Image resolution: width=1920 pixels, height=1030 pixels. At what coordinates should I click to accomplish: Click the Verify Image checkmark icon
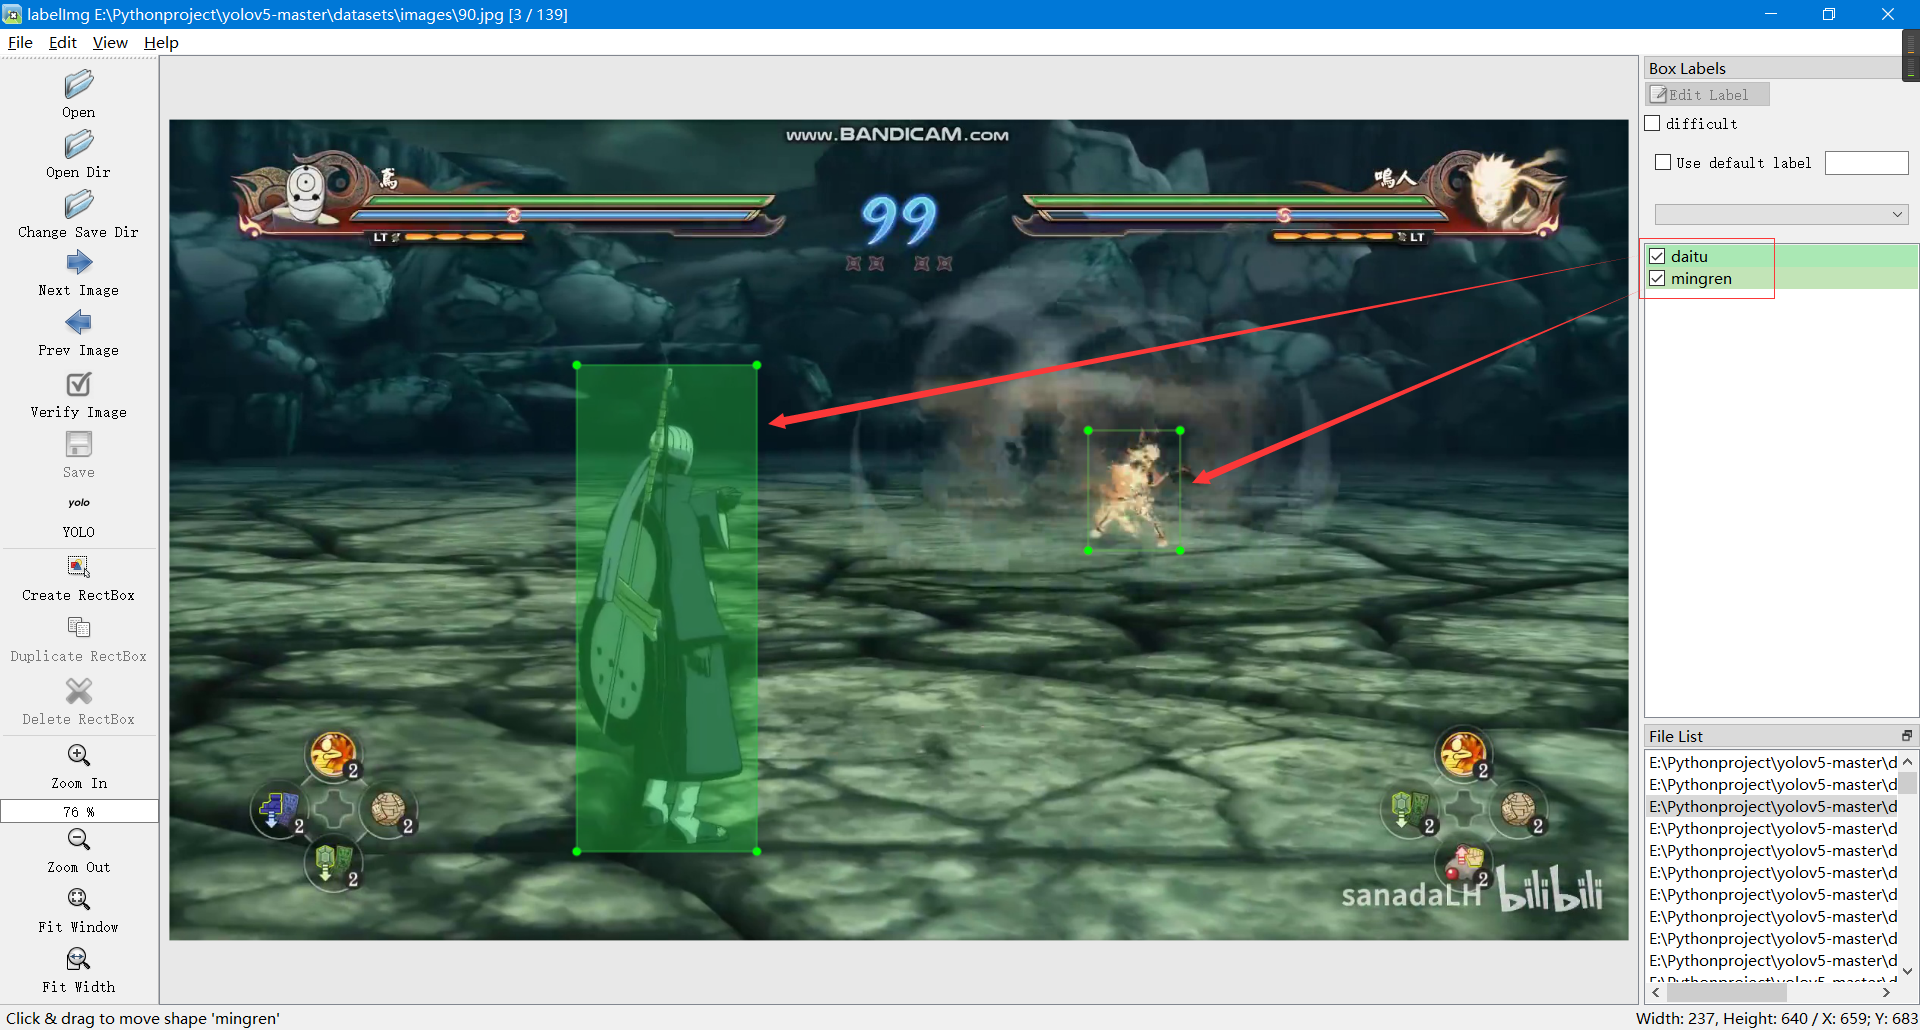(x=78, y=385)
